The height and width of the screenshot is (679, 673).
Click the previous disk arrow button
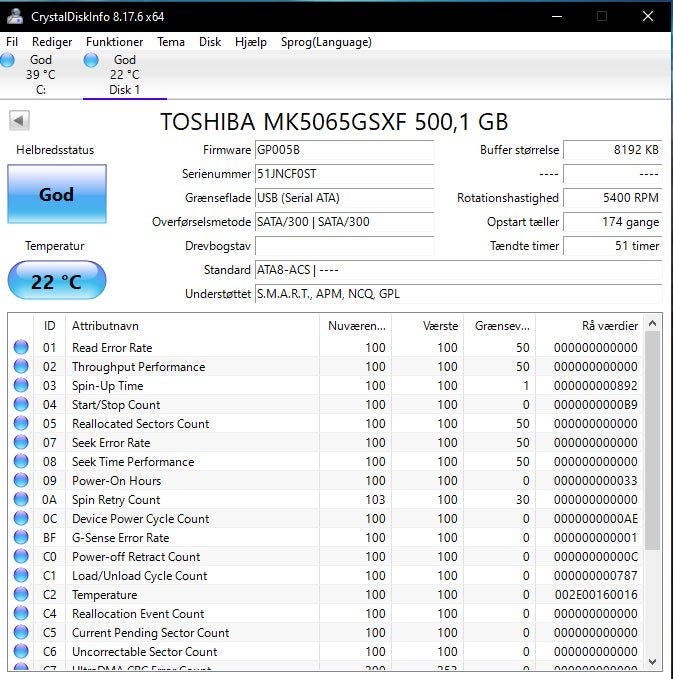19,121
